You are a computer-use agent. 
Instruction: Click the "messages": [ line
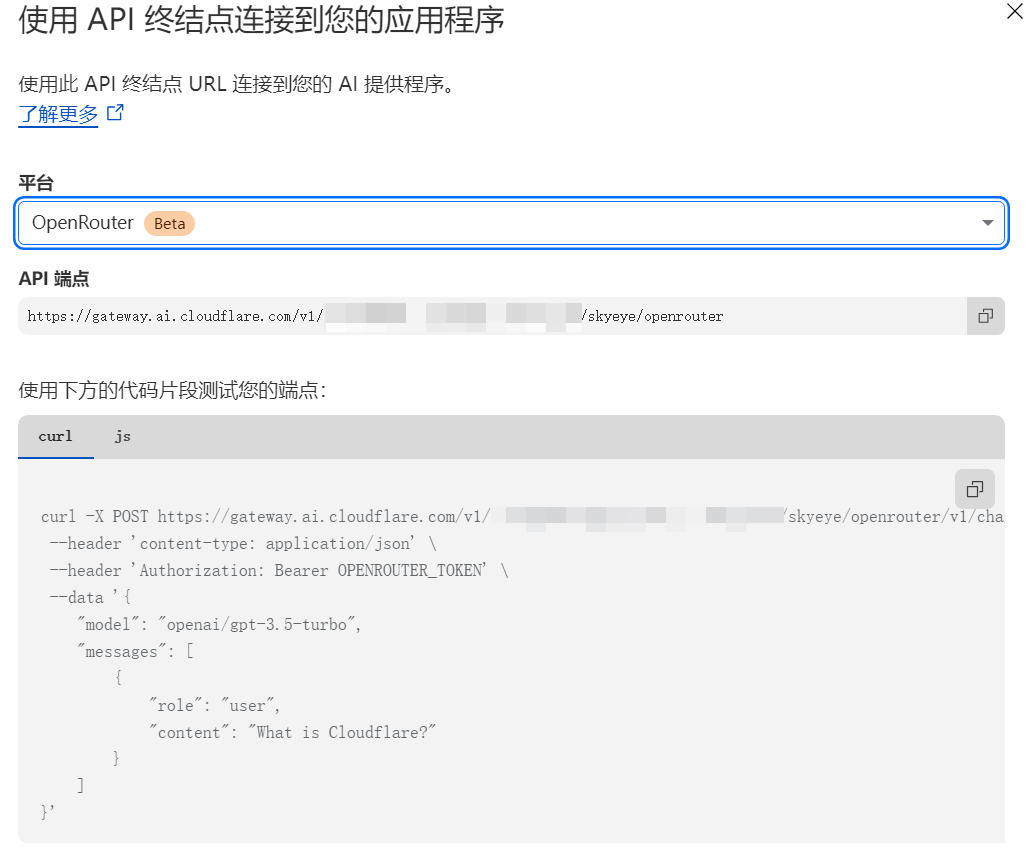pyautogui.click(x=135, y=652)
